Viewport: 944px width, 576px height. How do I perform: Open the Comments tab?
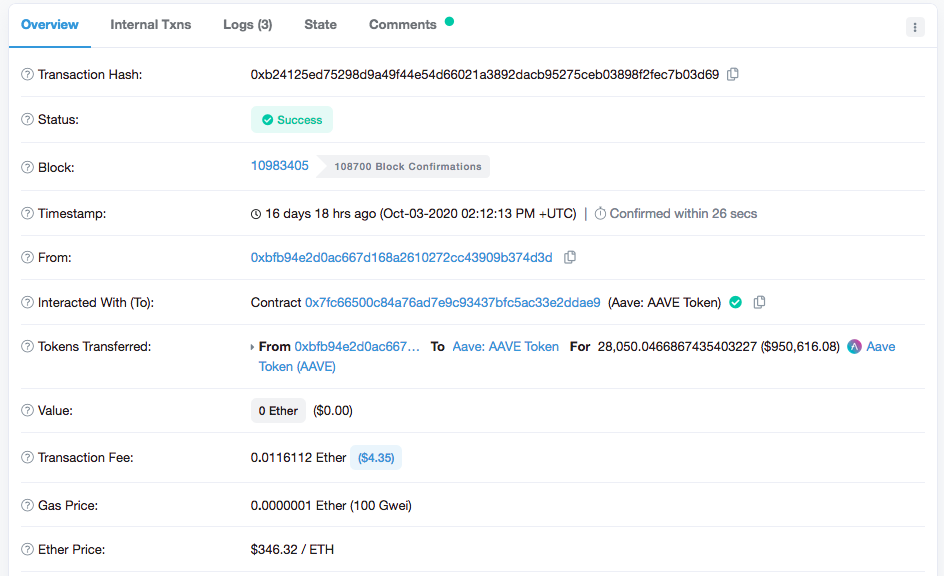point(403,25)
